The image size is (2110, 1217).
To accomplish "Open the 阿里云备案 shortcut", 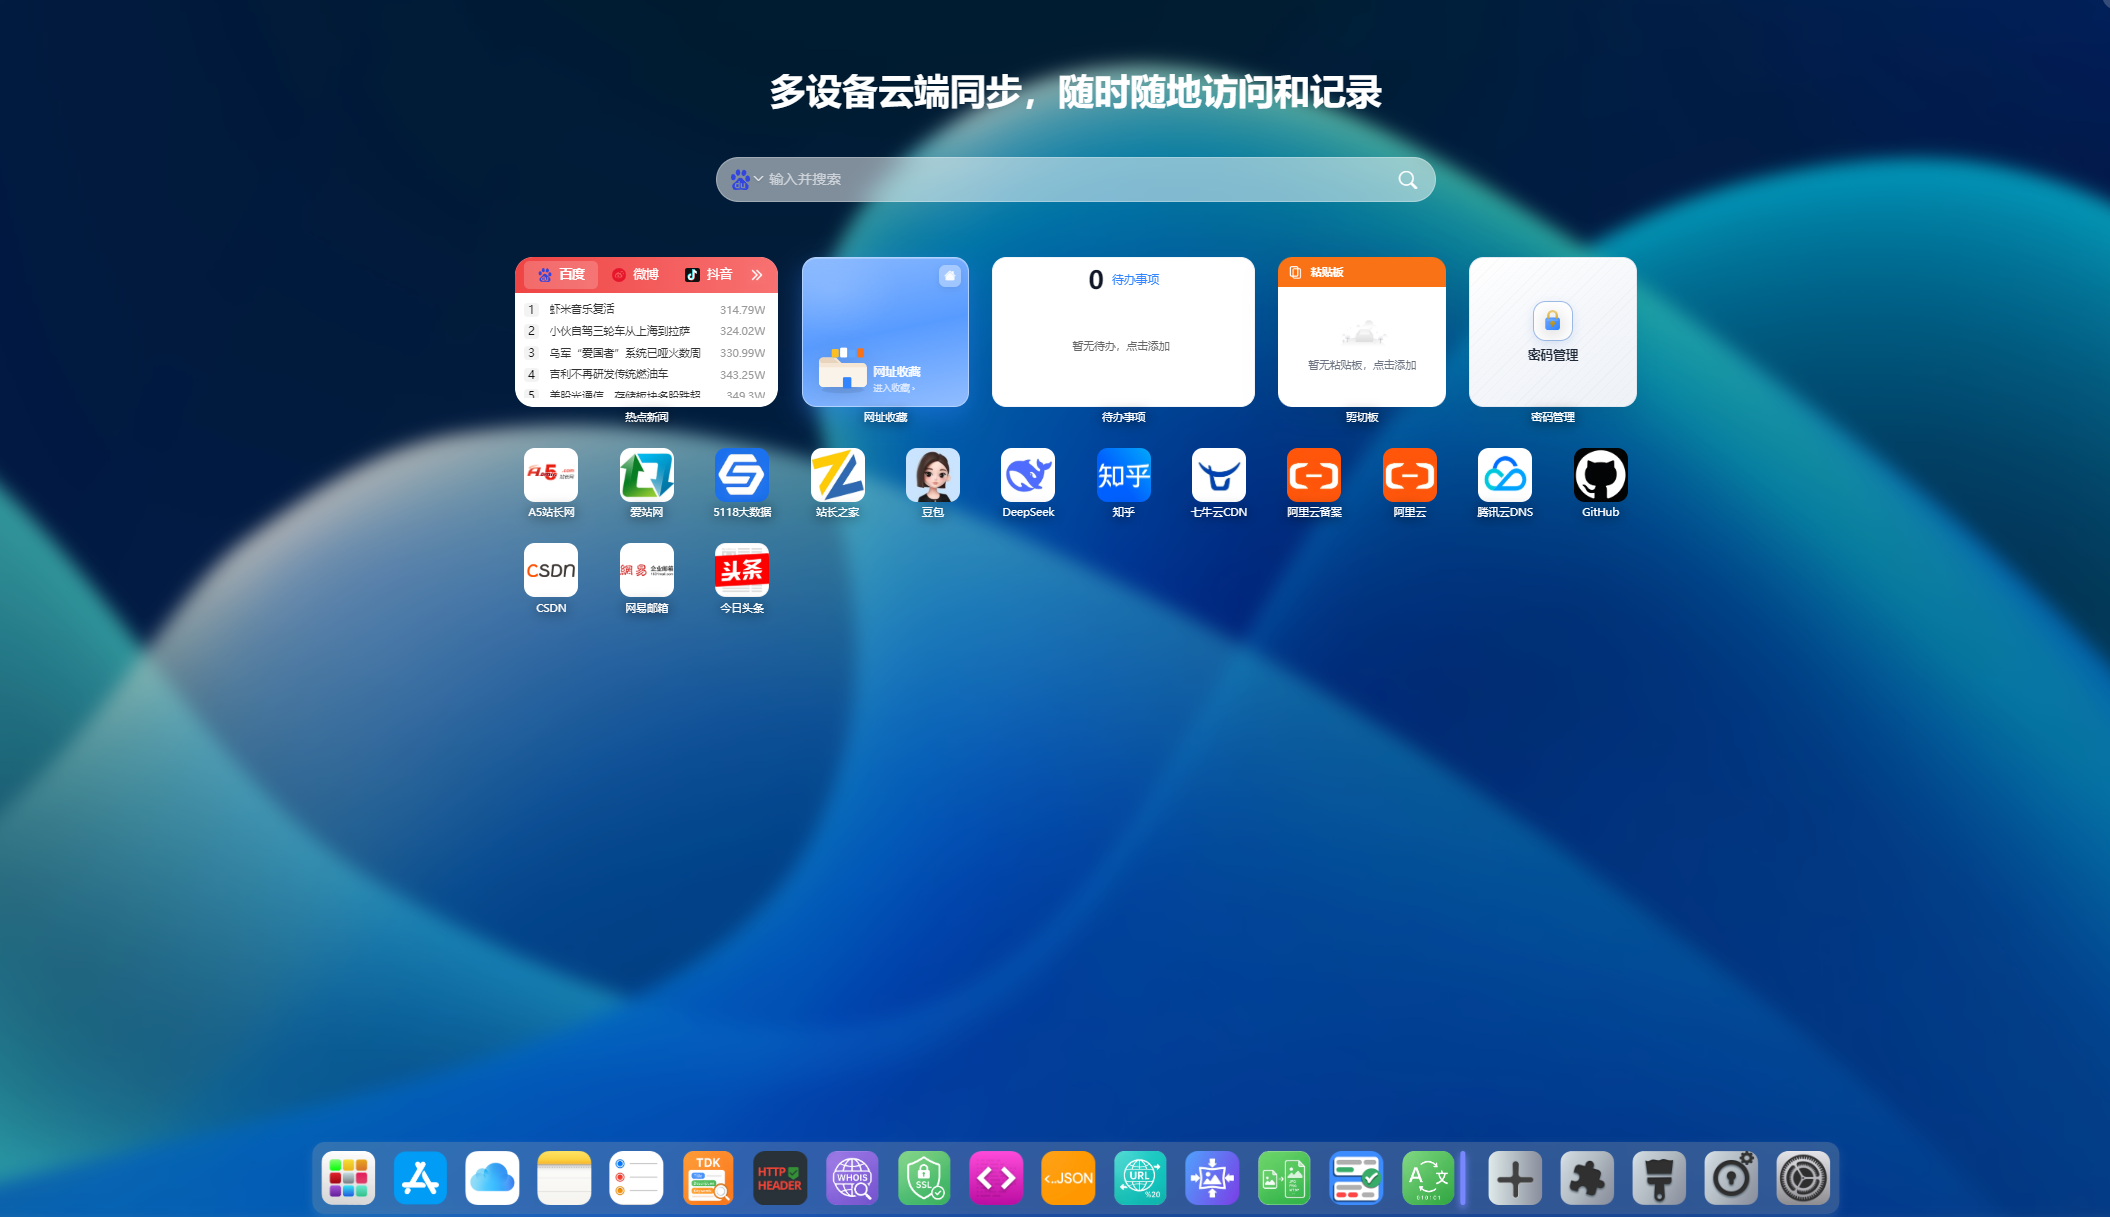I will point(1314,475).
